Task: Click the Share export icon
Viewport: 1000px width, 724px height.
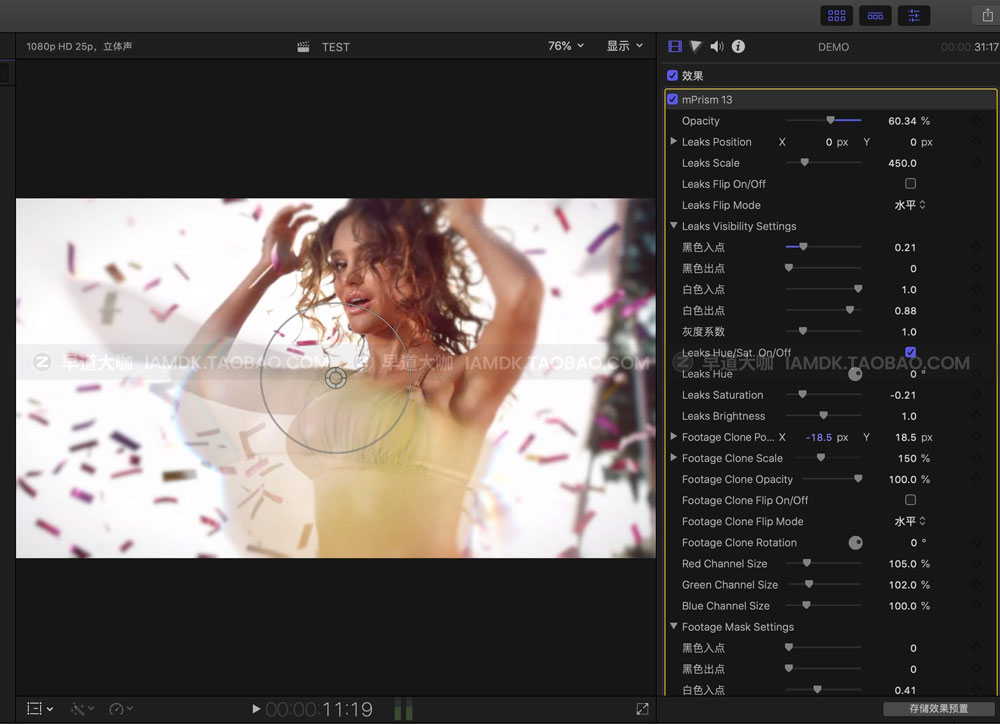Action: pyautogui.click(x=989, y=16)
